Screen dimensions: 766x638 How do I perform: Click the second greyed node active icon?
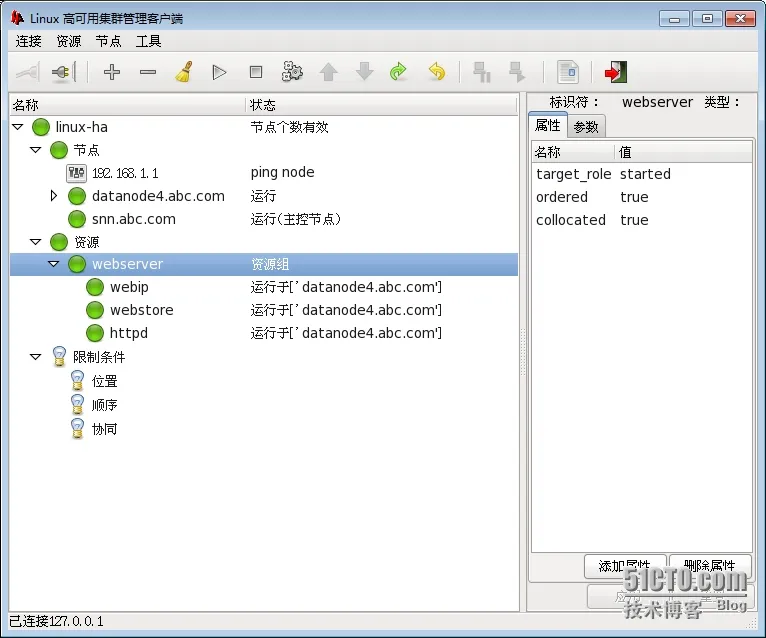[x=517, y=72]
